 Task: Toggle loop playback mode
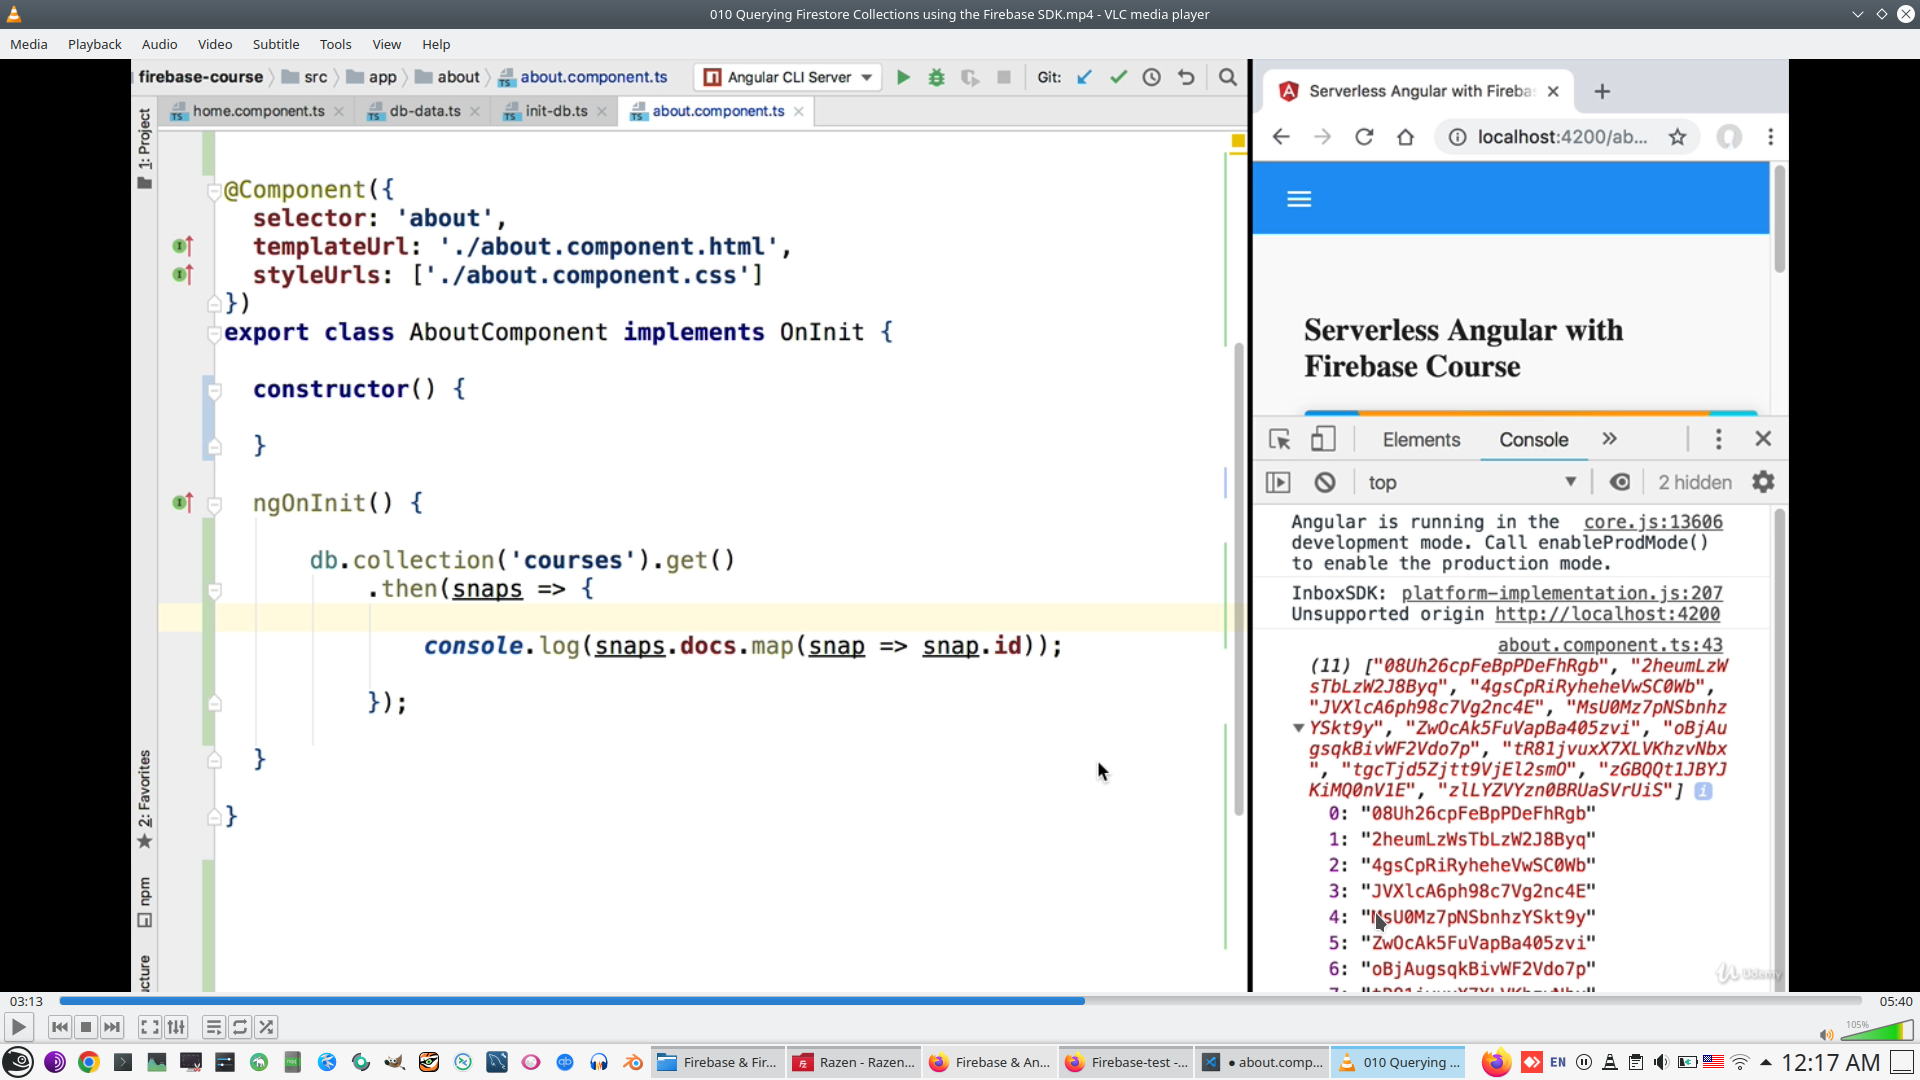pyautogui.click(x=240, y=1027)
